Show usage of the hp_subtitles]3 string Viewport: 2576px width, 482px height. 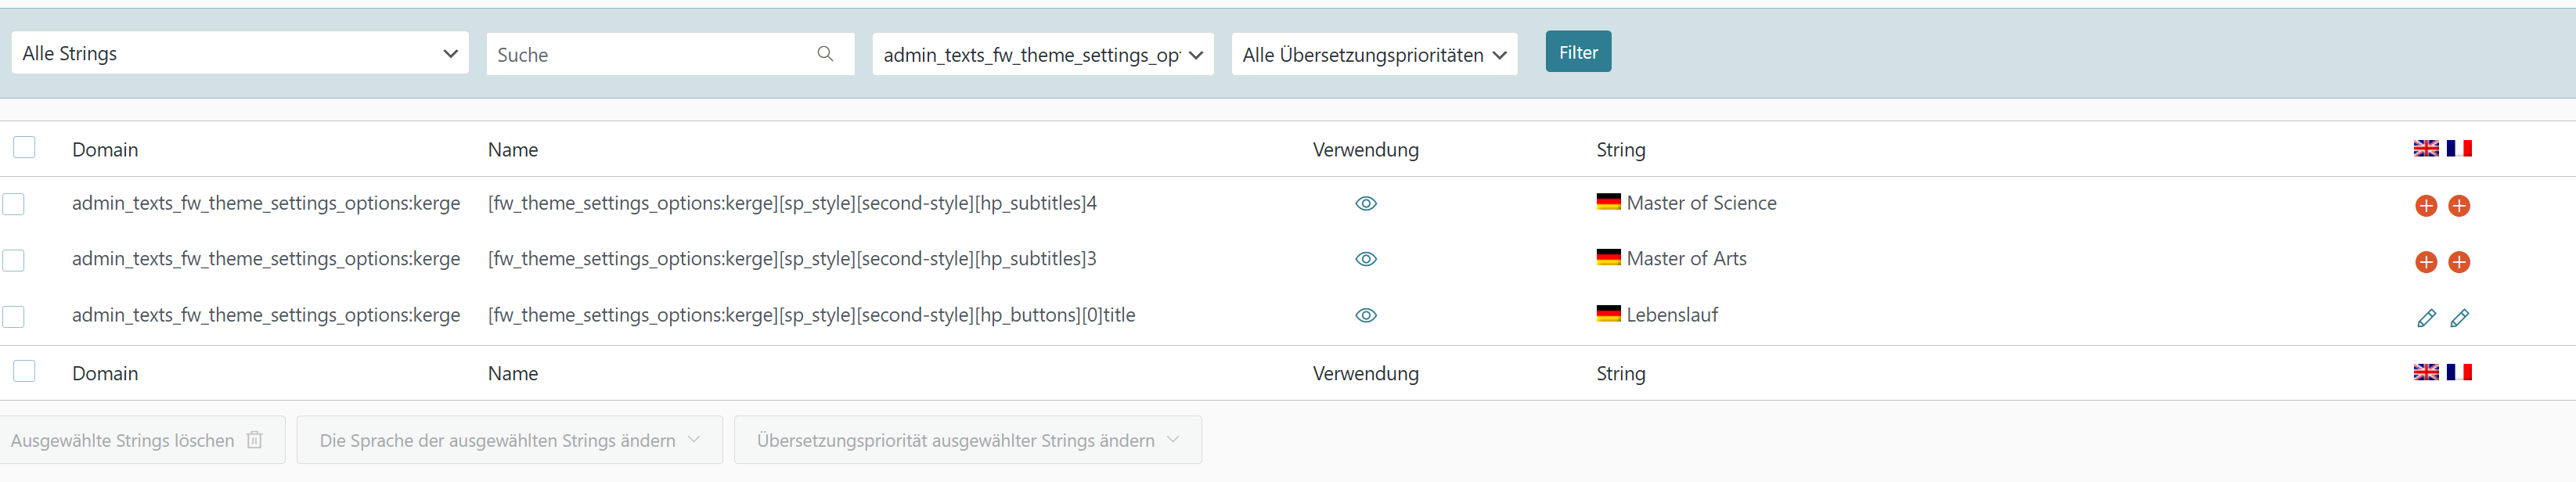1366,259
